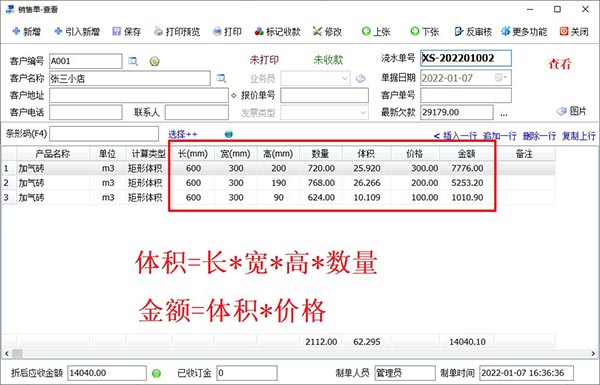Focus the 客户编号 field with A001

86,61
